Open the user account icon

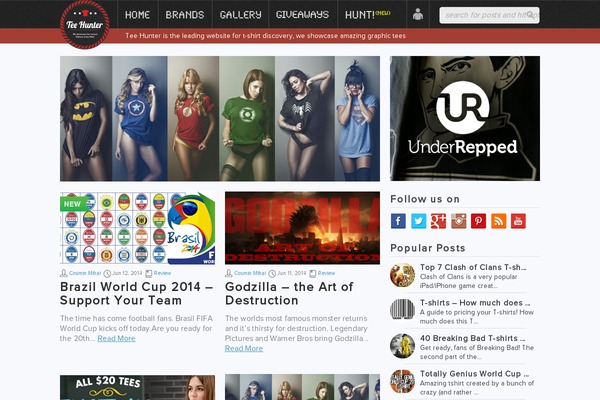(418, 15)
